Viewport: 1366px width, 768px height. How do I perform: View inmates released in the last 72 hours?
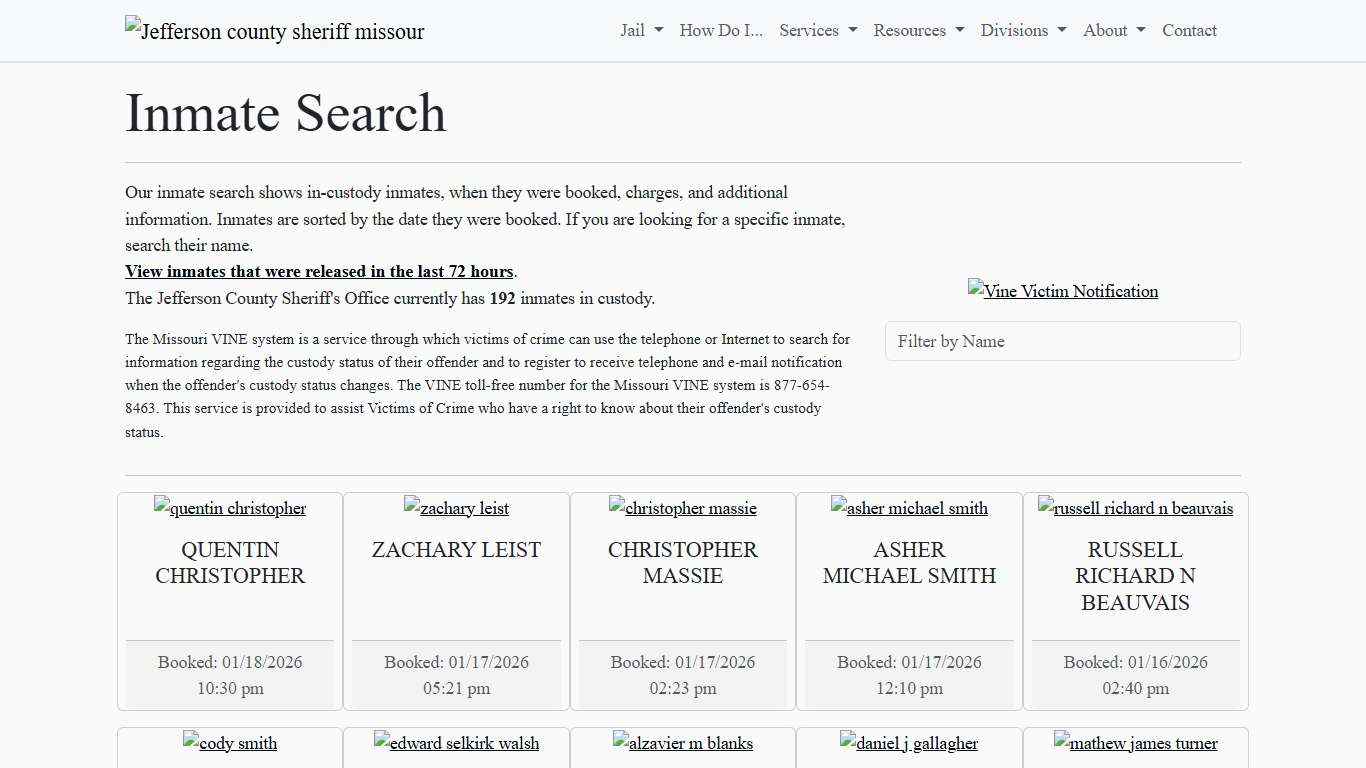click(319, 271)
